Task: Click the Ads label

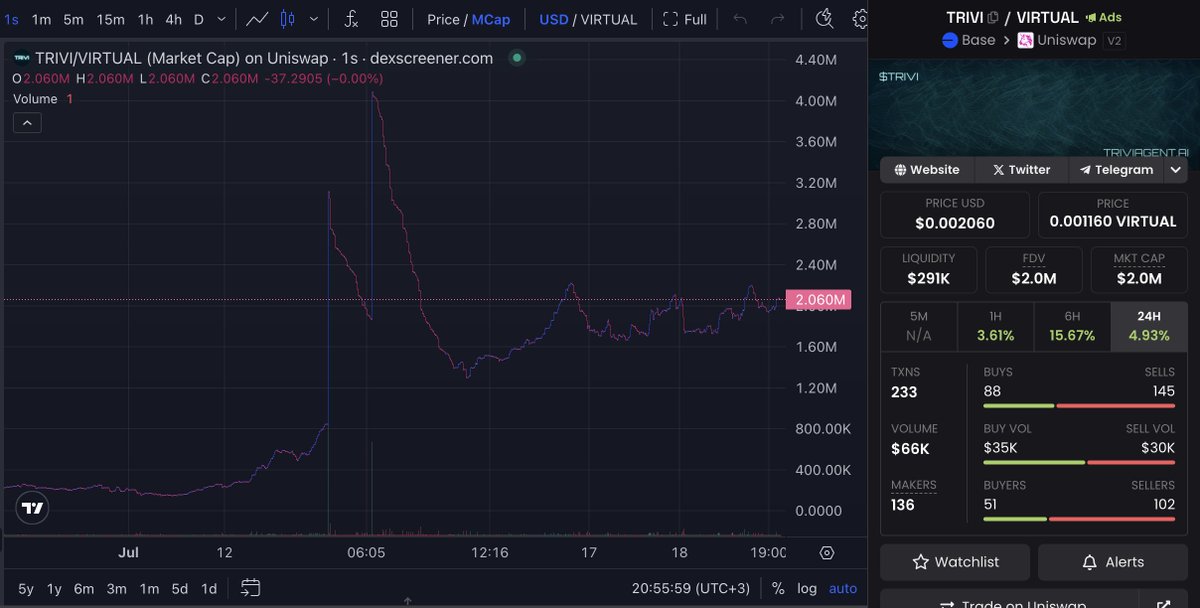Action: pyautogui.click(x=1103, y=17)
